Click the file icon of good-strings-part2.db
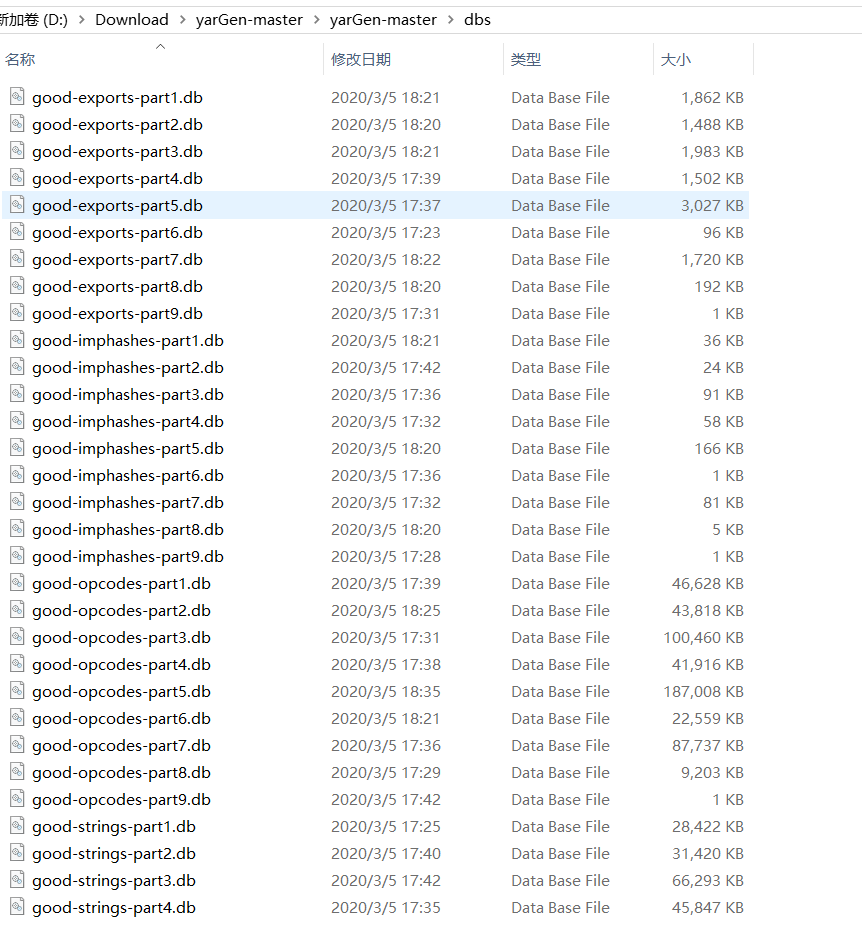 point(17,853)
